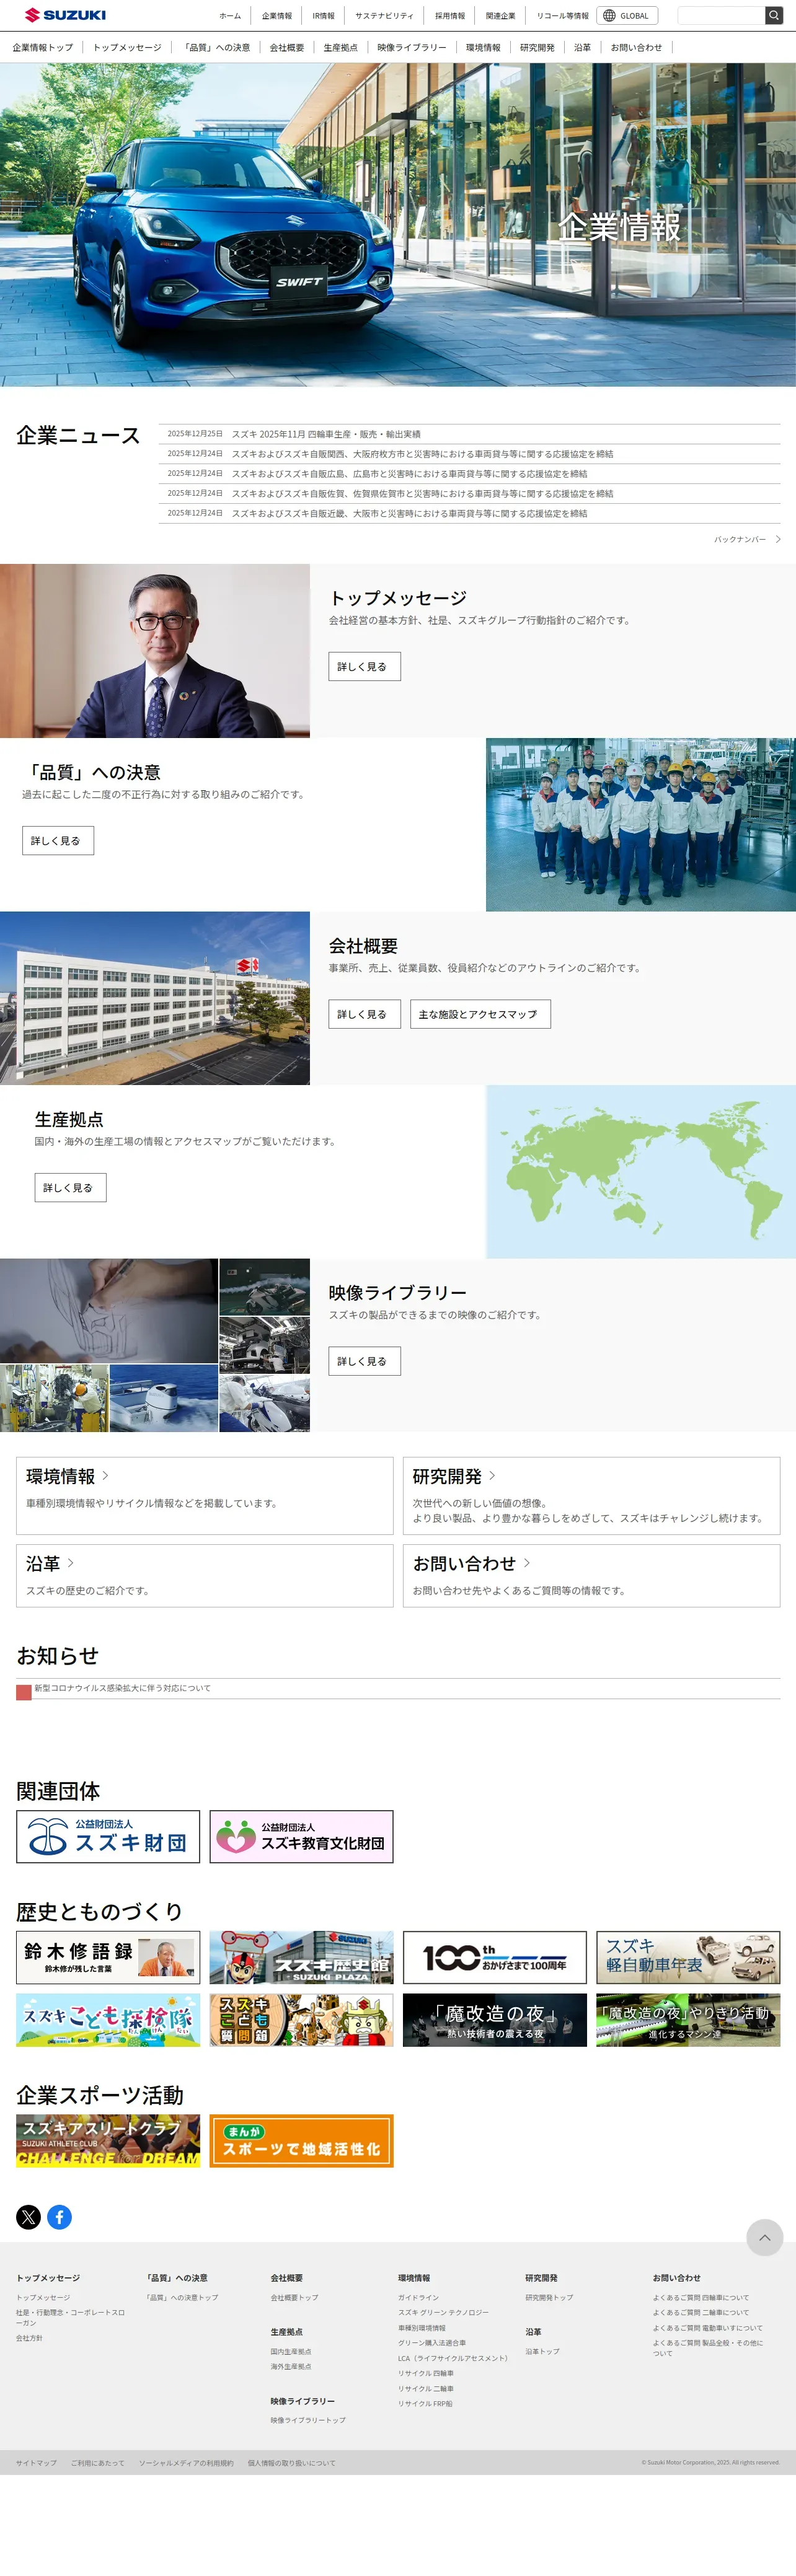Open リサイクル 四輪車 footer link

[x=426, y=2373]
